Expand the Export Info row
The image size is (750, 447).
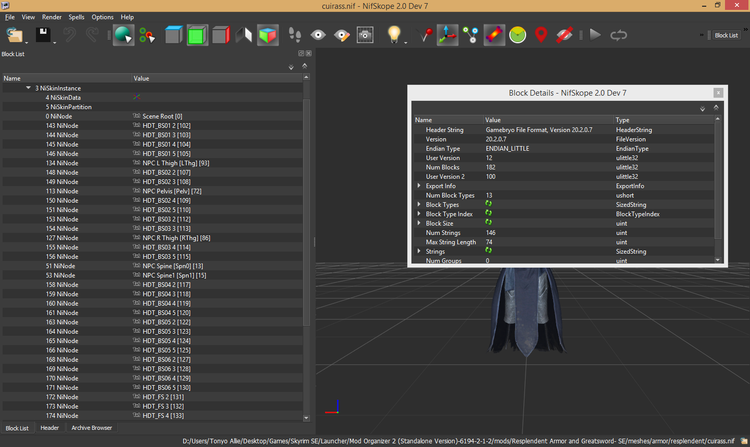pos(419,185)
